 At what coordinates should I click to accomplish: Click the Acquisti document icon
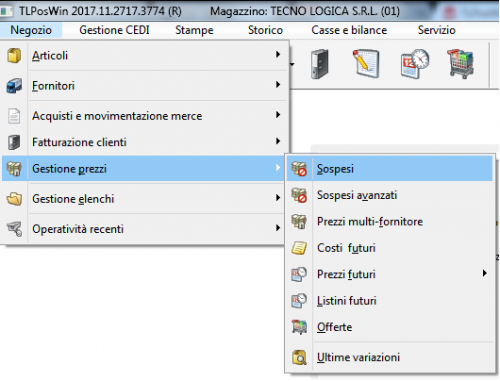[x=14, y=116]
